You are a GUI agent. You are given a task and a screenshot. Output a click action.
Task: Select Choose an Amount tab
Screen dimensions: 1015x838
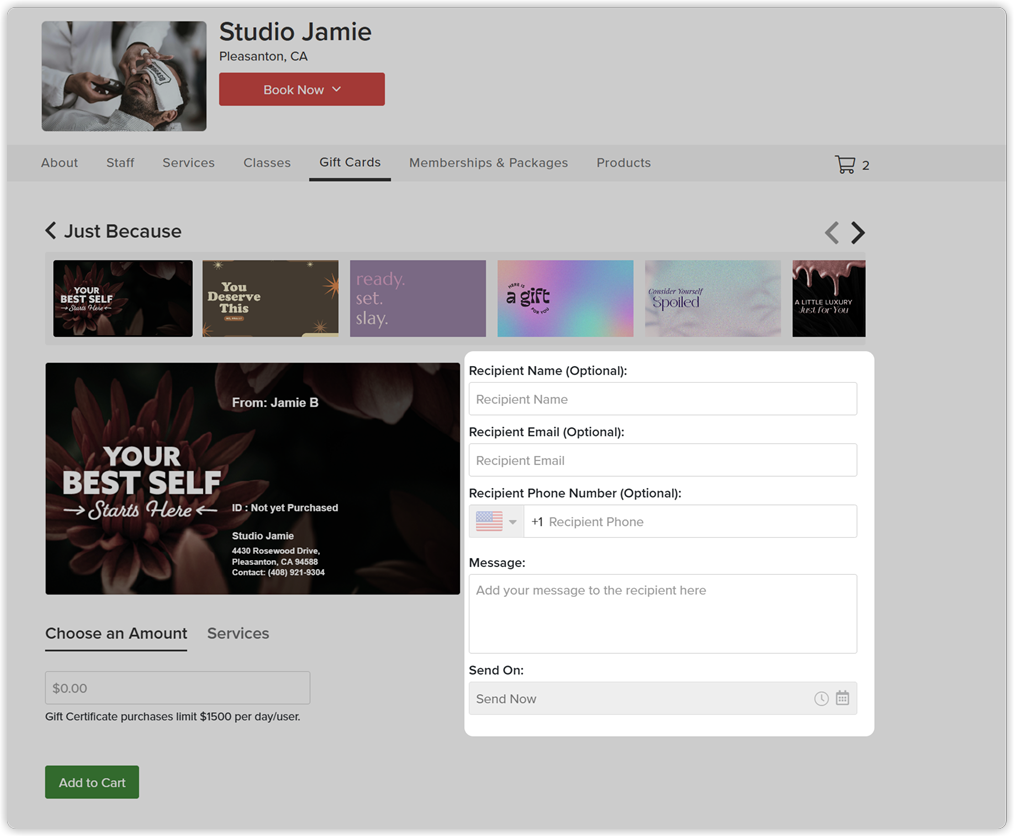click(x=116, y=634)
